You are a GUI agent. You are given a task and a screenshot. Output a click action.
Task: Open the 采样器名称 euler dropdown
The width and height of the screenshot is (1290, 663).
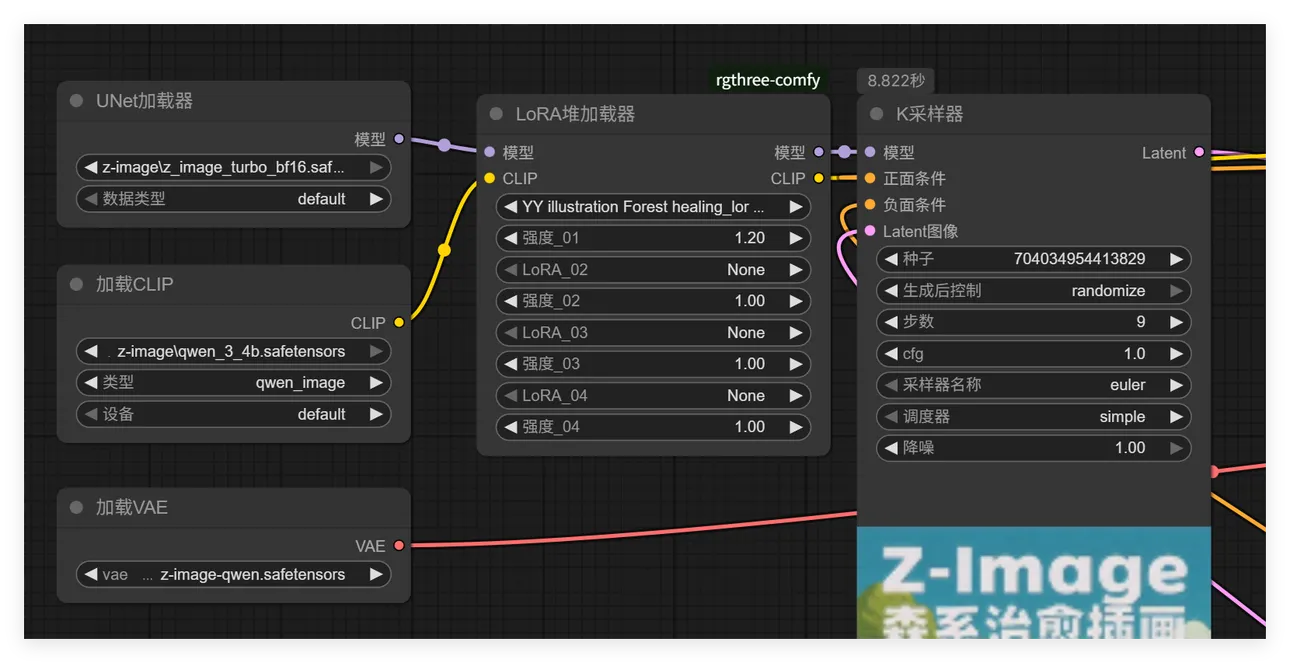[1033, 385]
